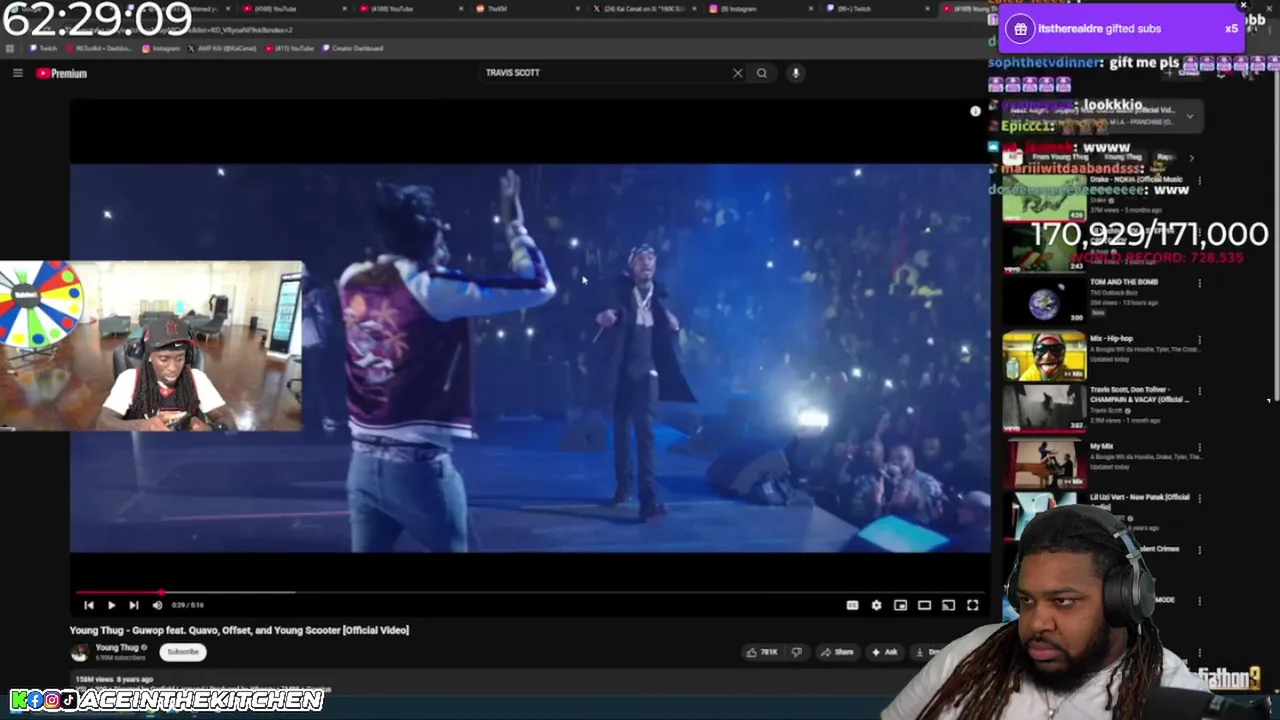Share the video

(x=837, y=652)
